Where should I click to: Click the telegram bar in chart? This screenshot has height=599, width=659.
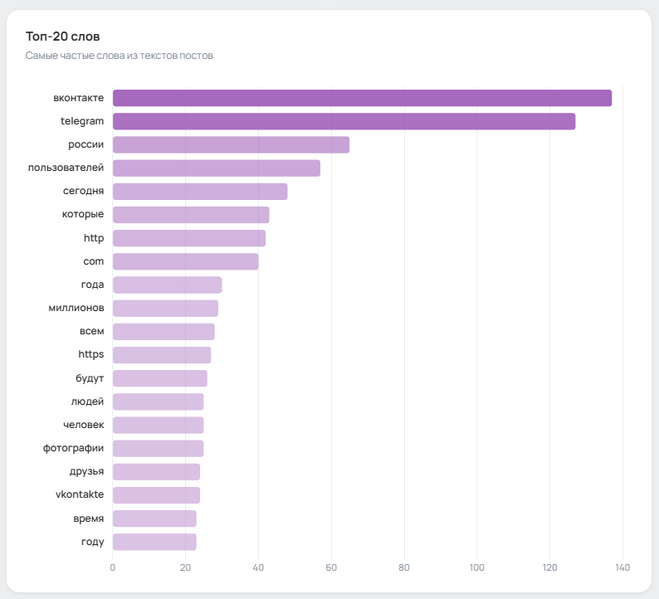coord(343,121)
